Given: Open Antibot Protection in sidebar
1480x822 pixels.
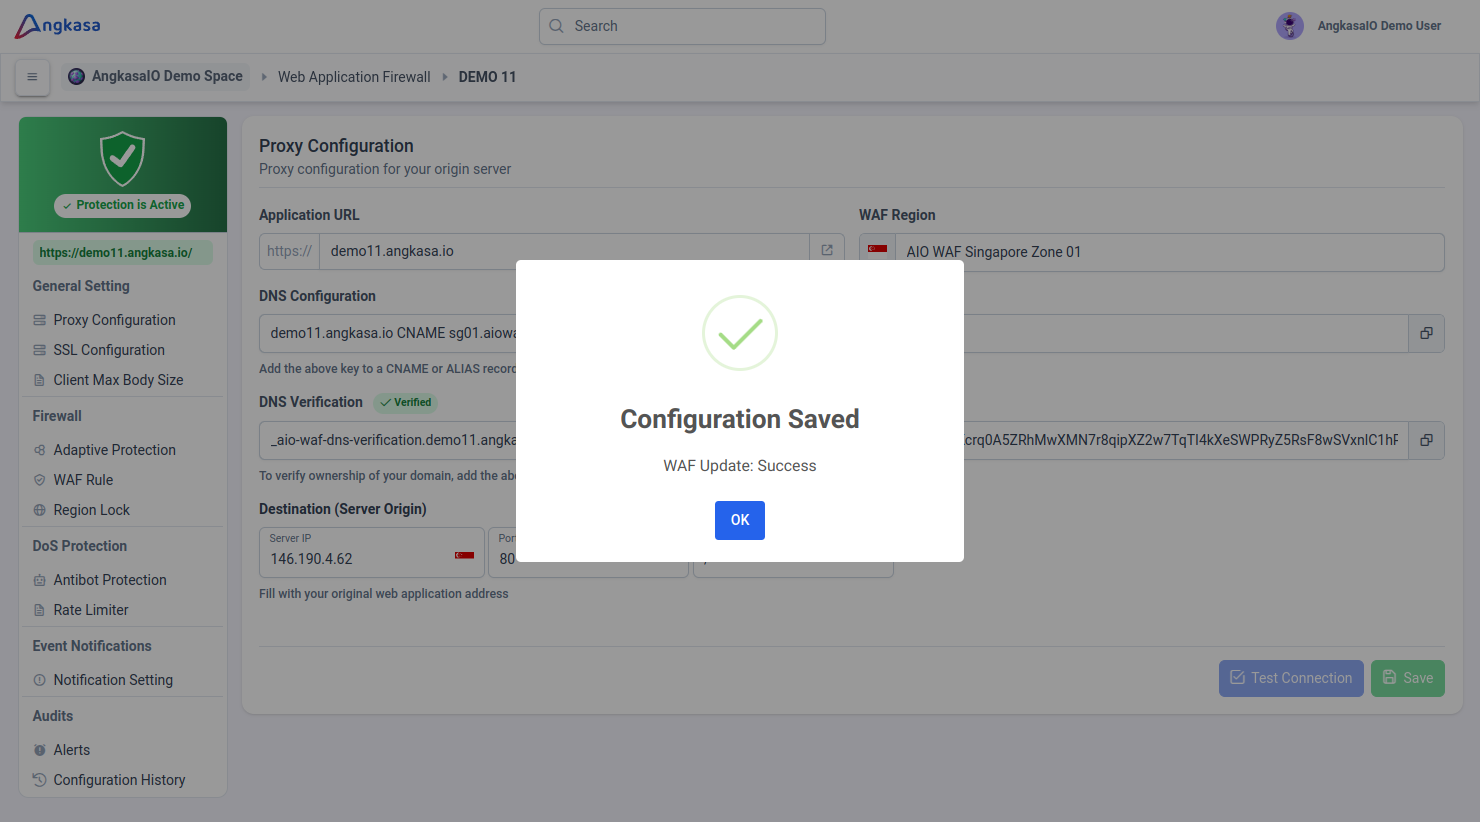Looking at the screenshot, I should tap(110, 580).
